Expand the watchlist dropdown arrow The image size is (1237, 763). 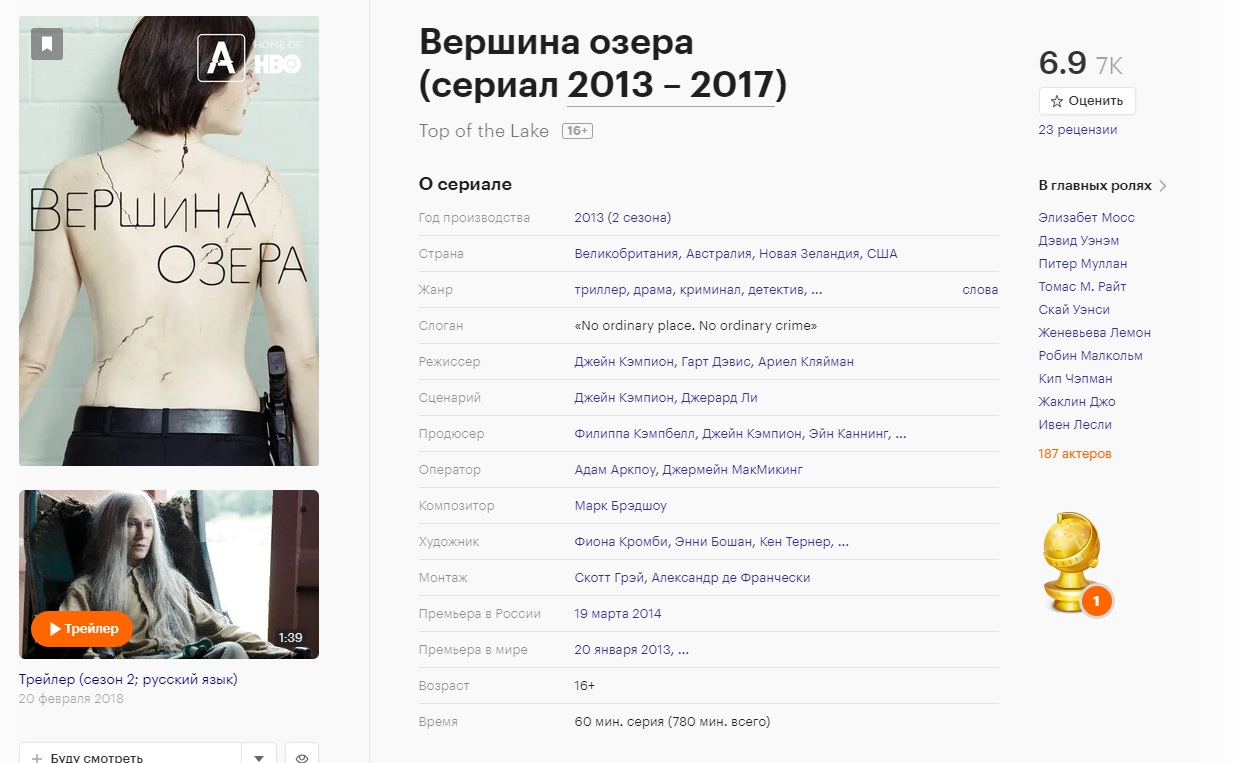(259, 757)
